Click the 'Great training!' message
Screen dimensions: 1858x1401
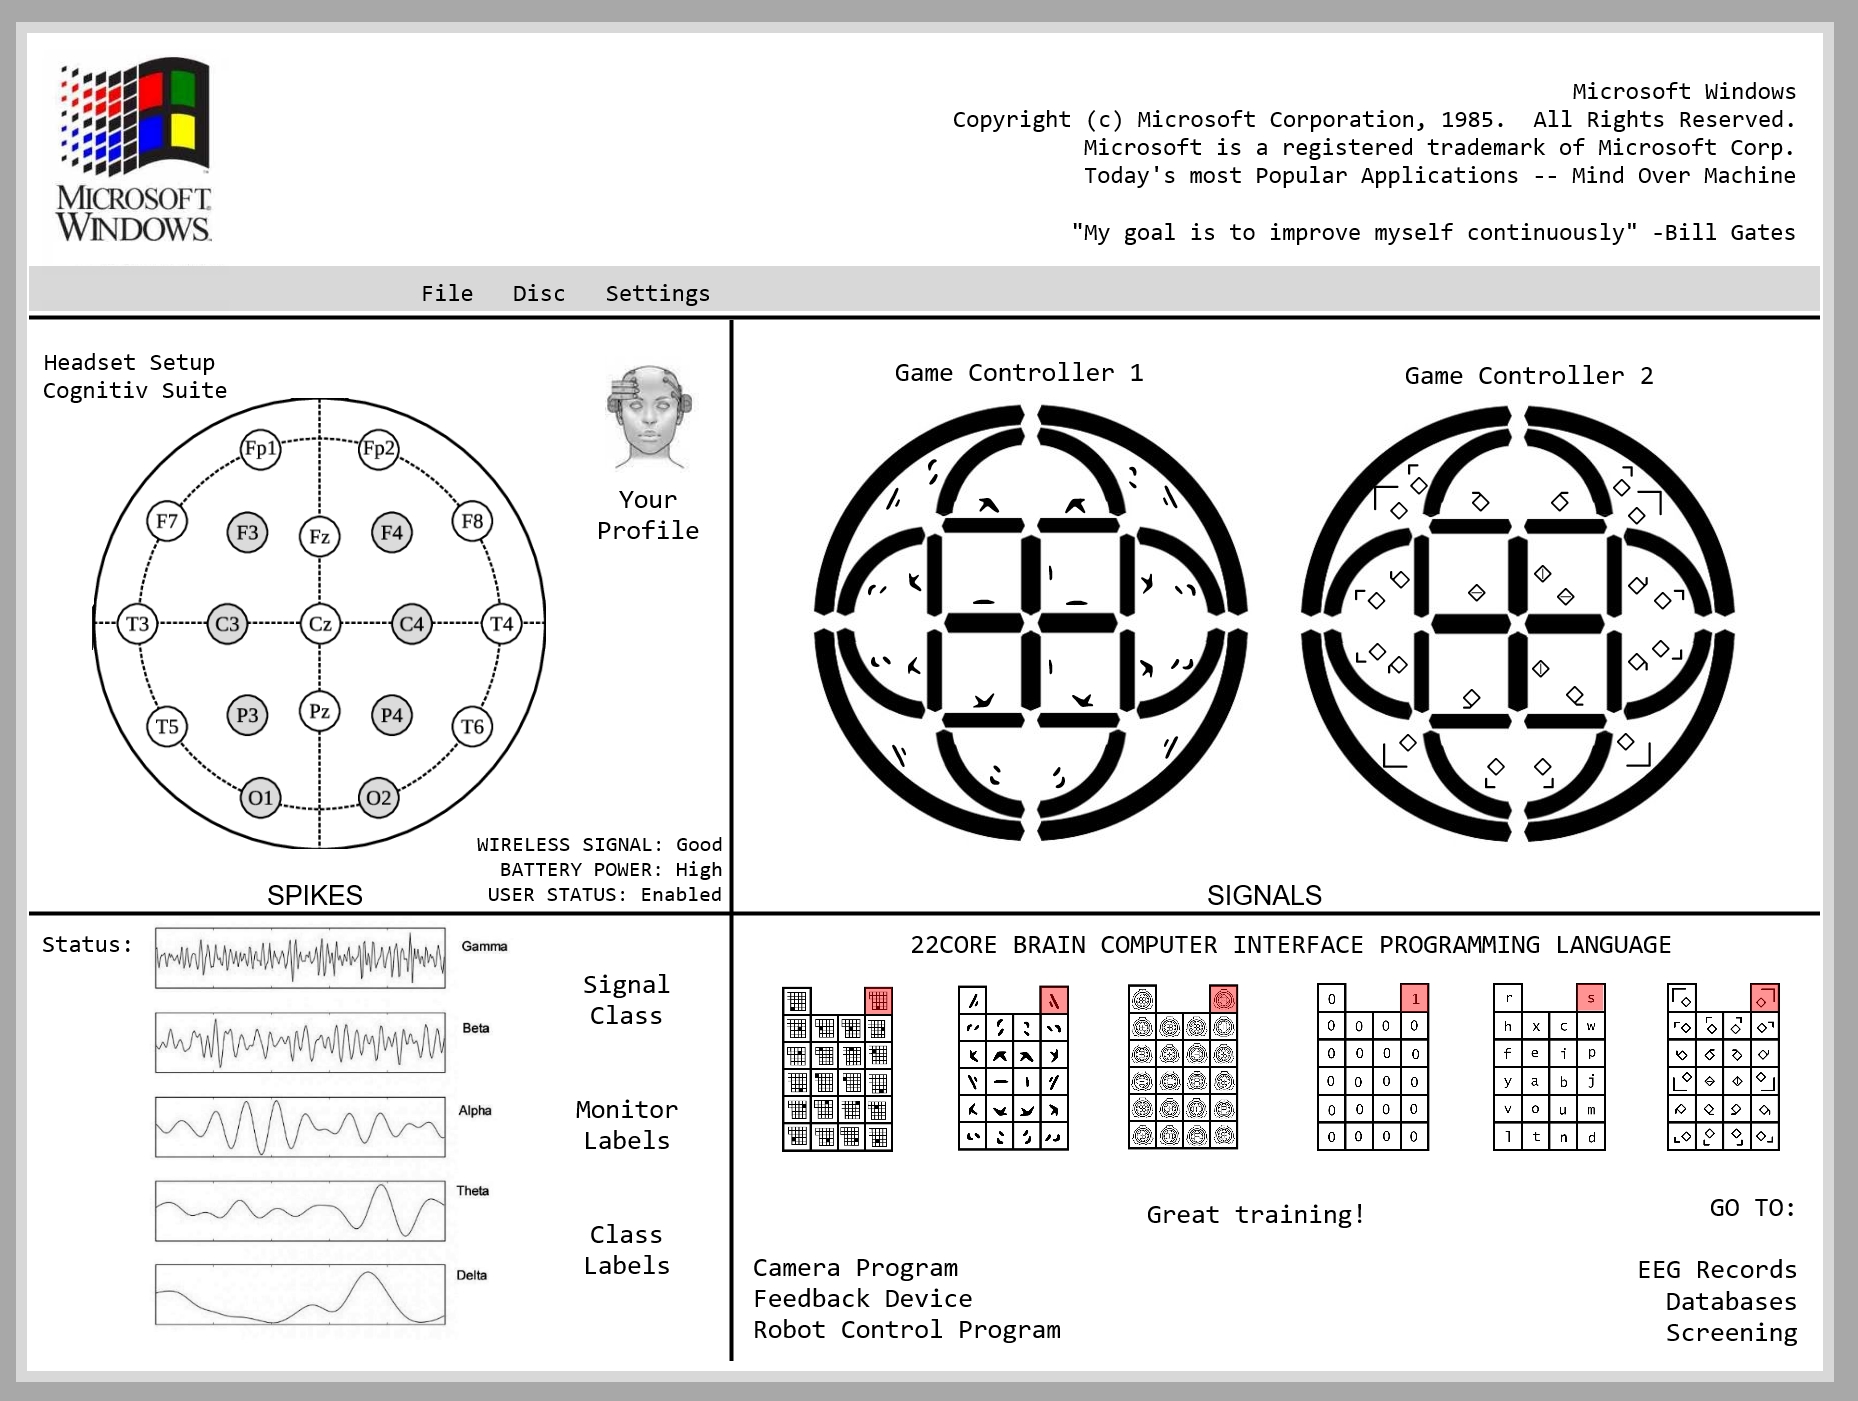coord(1256,1215)
